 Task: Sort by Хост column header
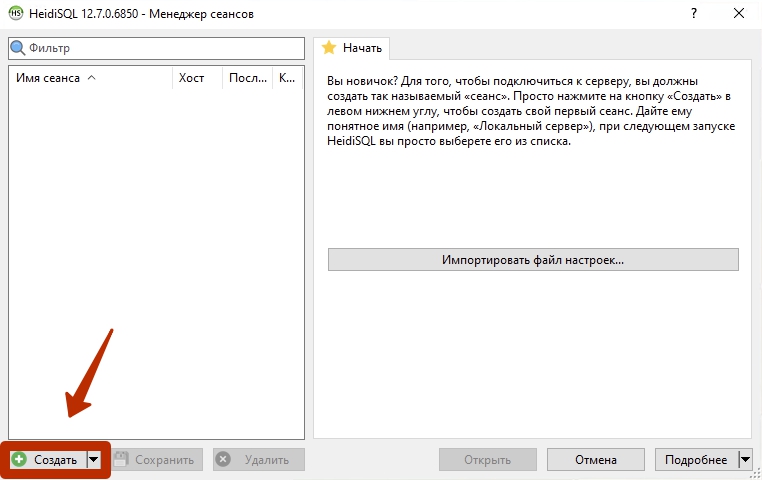[x=197, y=78]
